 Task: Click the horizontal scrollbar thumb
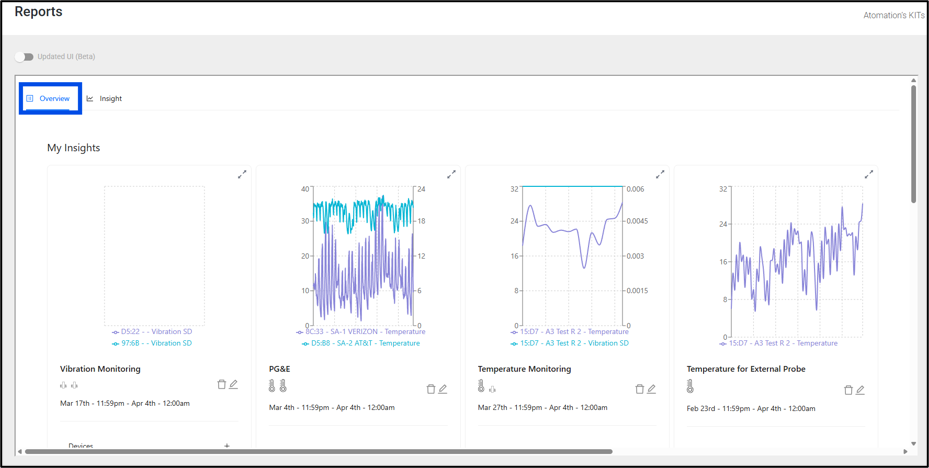tap(318, 451)
